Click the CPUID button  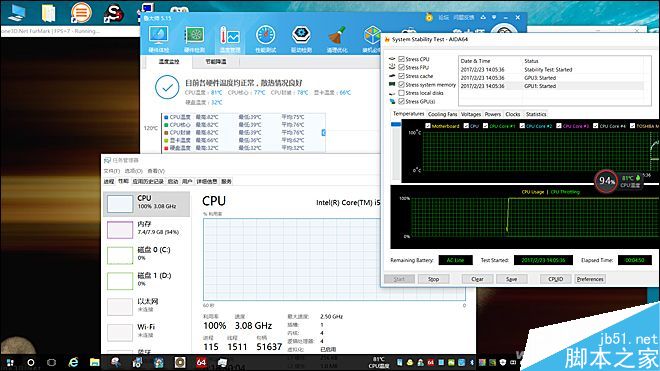click(556, 279)
